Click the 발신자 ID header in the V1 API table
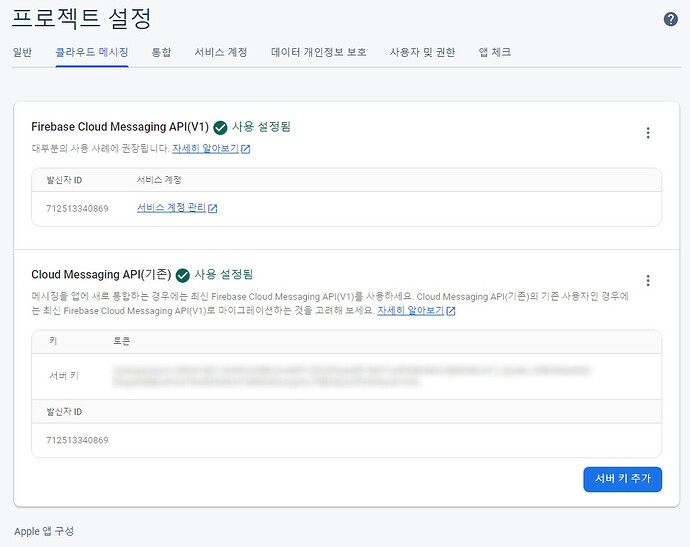 point(64,180)
